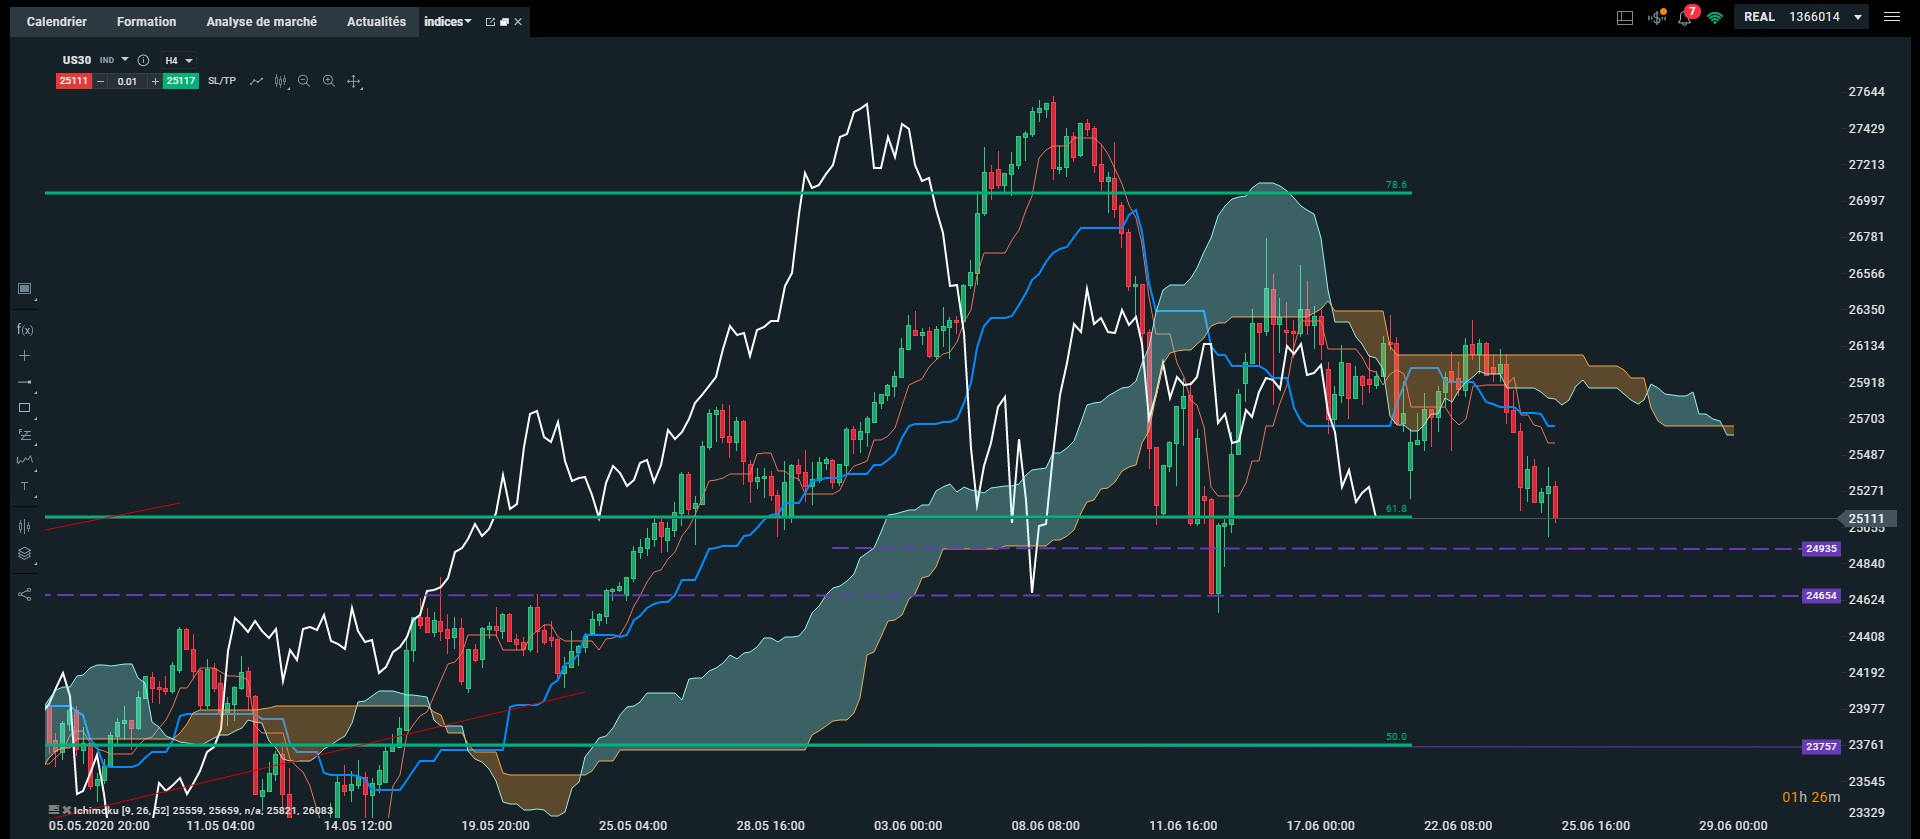
Task: Zoom out the chart with magnifier minus
Action: (304, 81)
